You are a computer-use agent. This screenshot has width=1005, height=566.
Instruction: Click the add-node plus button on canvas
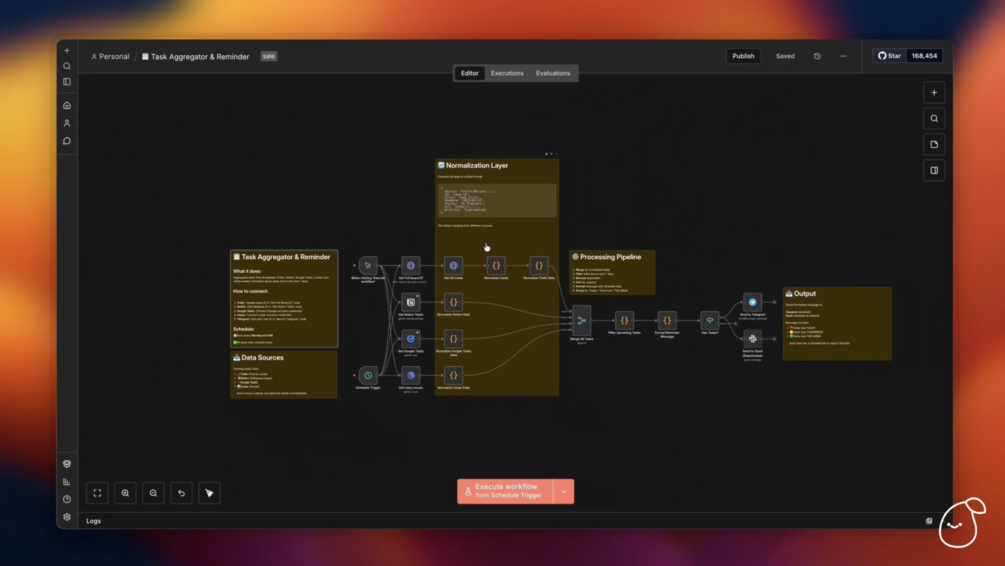pyautogui.click(x=934, y=93)
